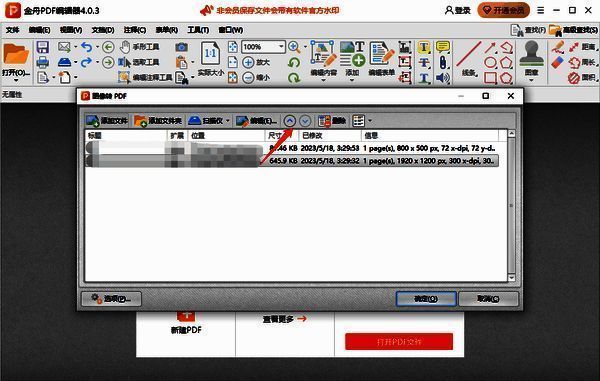Screen dimensions: 600x381
Task: Select the Strikeout Text tool icon
Action: pos(424,62)
